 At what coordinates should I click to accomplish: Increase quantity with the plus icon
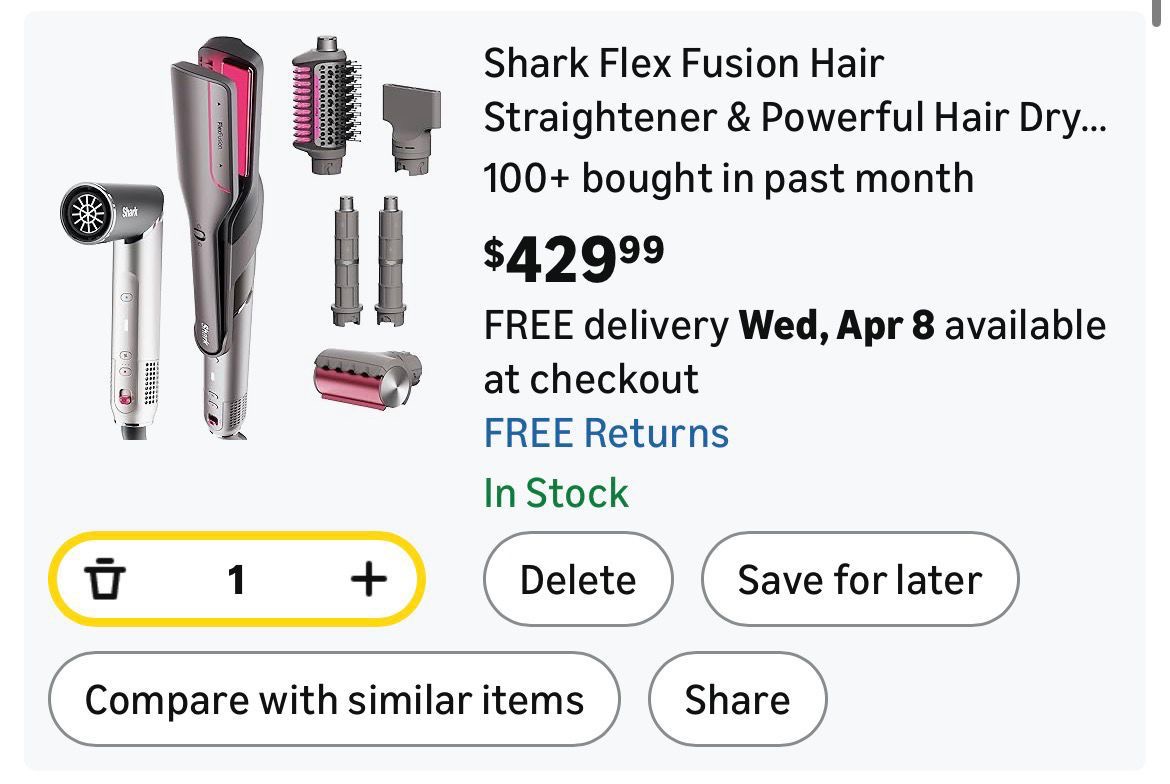(368, 578)
